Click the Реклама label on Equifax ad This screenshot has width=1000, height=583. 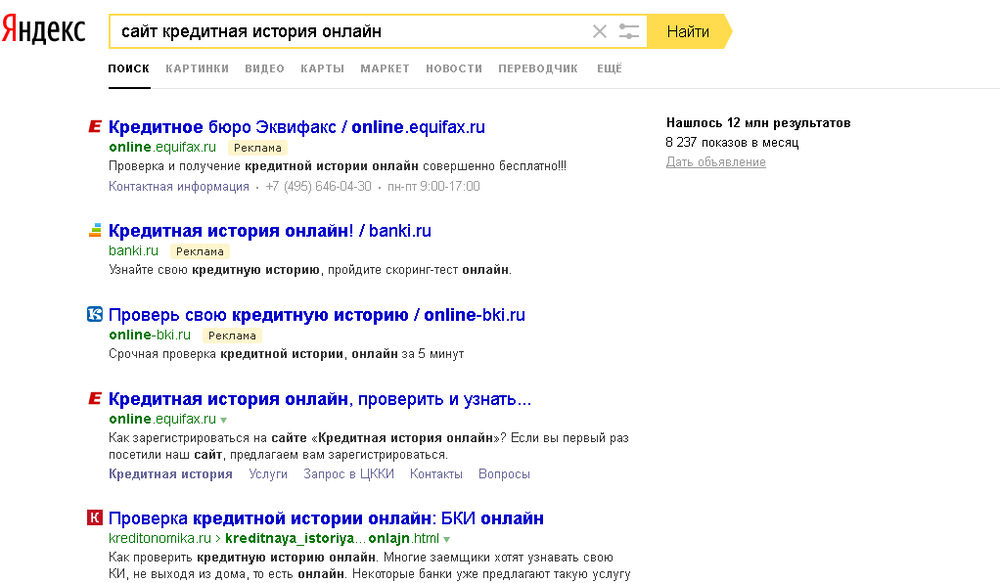coord(258,148)
